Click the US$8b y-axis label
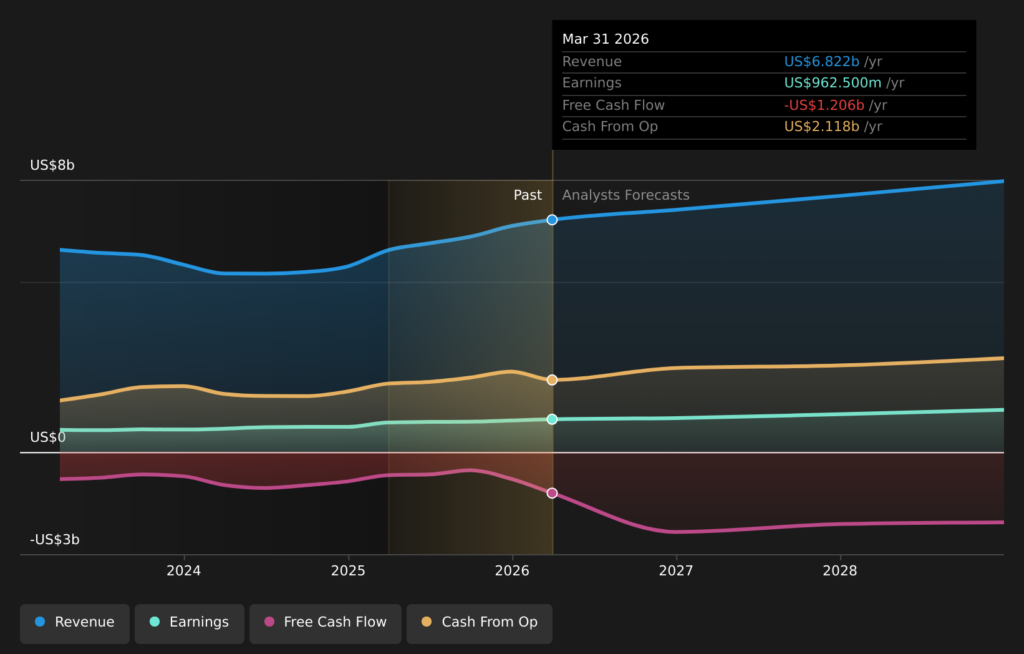 pyautogui.click(x=52, y=165)
